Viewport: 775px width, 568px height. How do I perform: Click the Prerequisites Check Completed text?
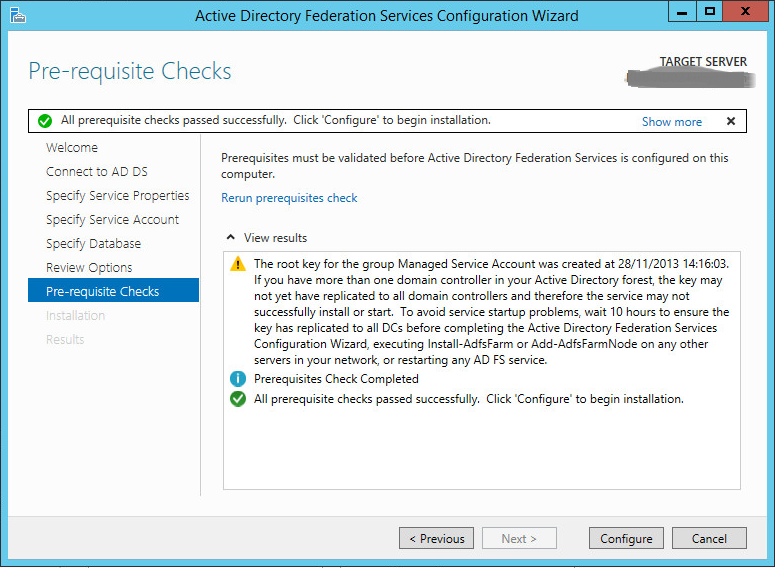coord(336,379)
